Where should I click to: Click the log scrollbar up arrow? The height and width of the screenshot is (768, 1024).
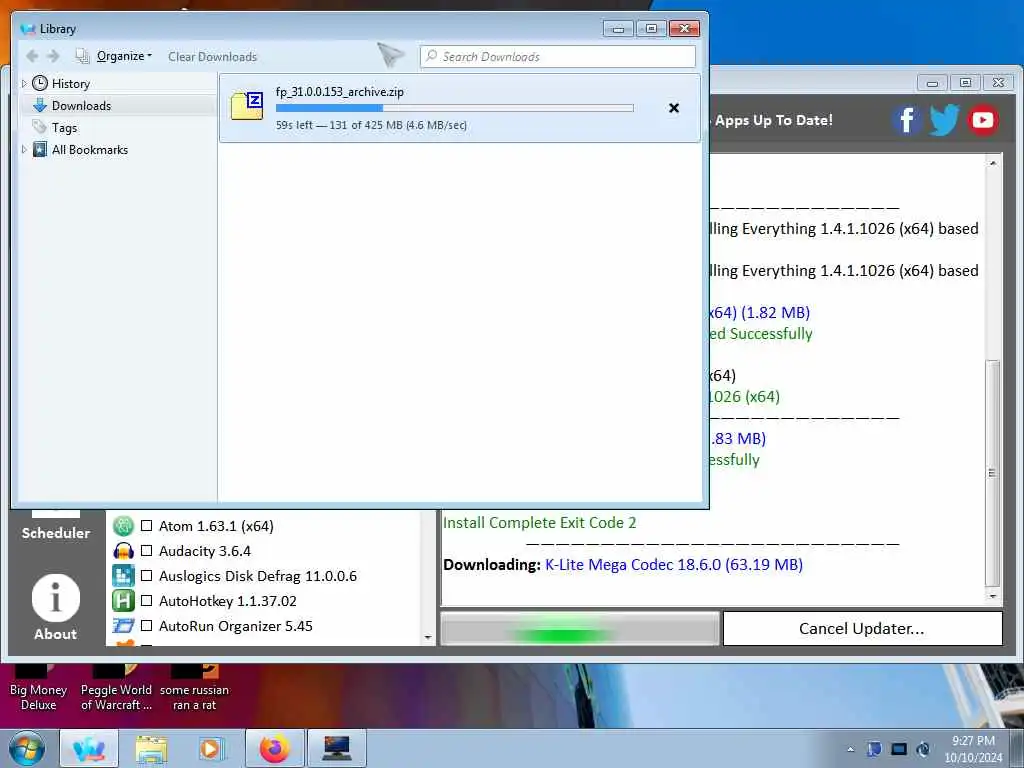point(993,163)
